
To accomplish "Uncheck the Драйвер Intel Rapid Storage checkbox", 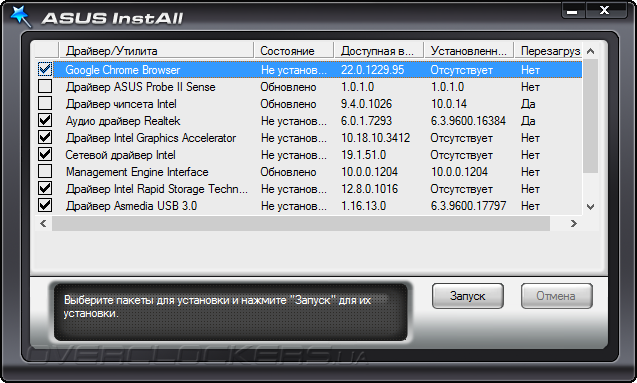I will [x=45, y=189].
